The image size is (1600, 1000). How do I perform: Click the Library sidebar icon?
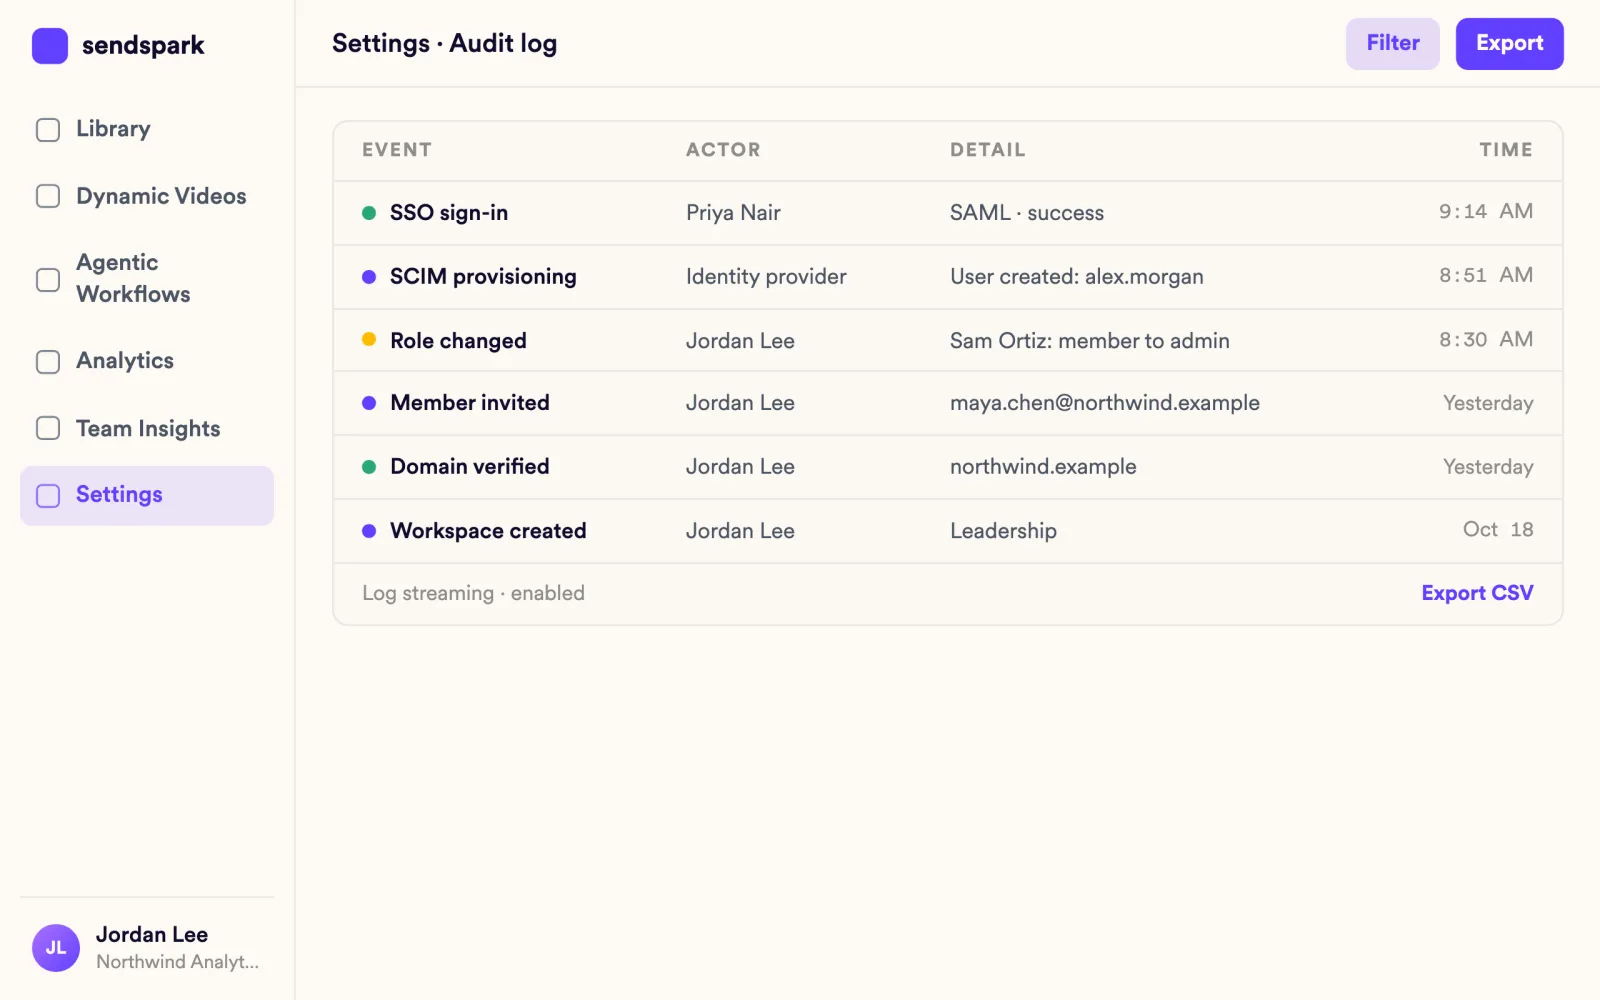pyautogui.click(x=48, y=130)
